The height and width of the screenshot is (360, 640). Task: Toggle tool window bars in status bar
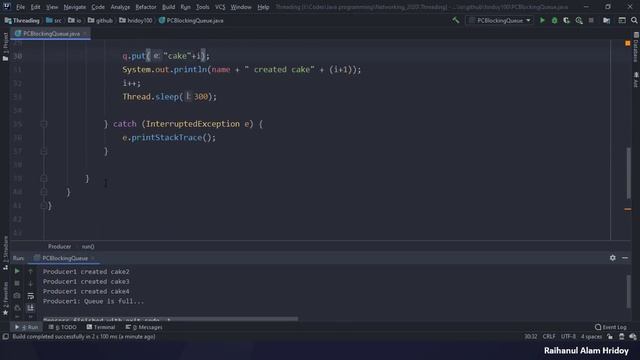[5, 337]
